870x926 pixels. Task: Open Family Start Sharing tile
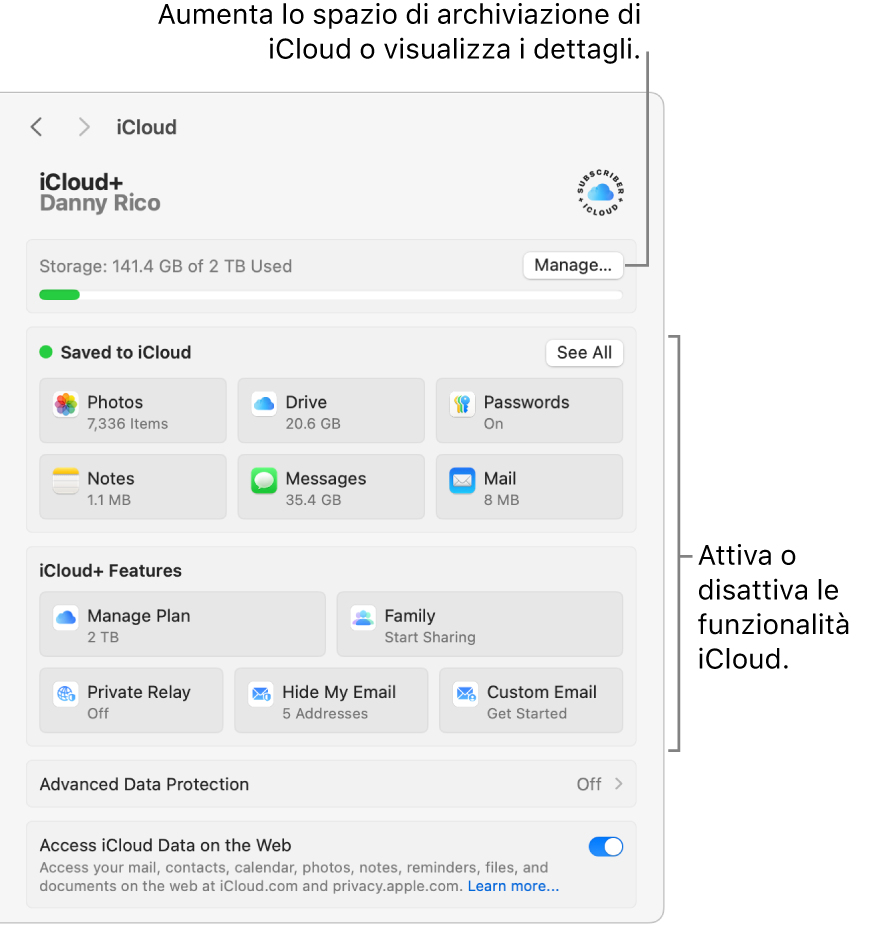480,624
